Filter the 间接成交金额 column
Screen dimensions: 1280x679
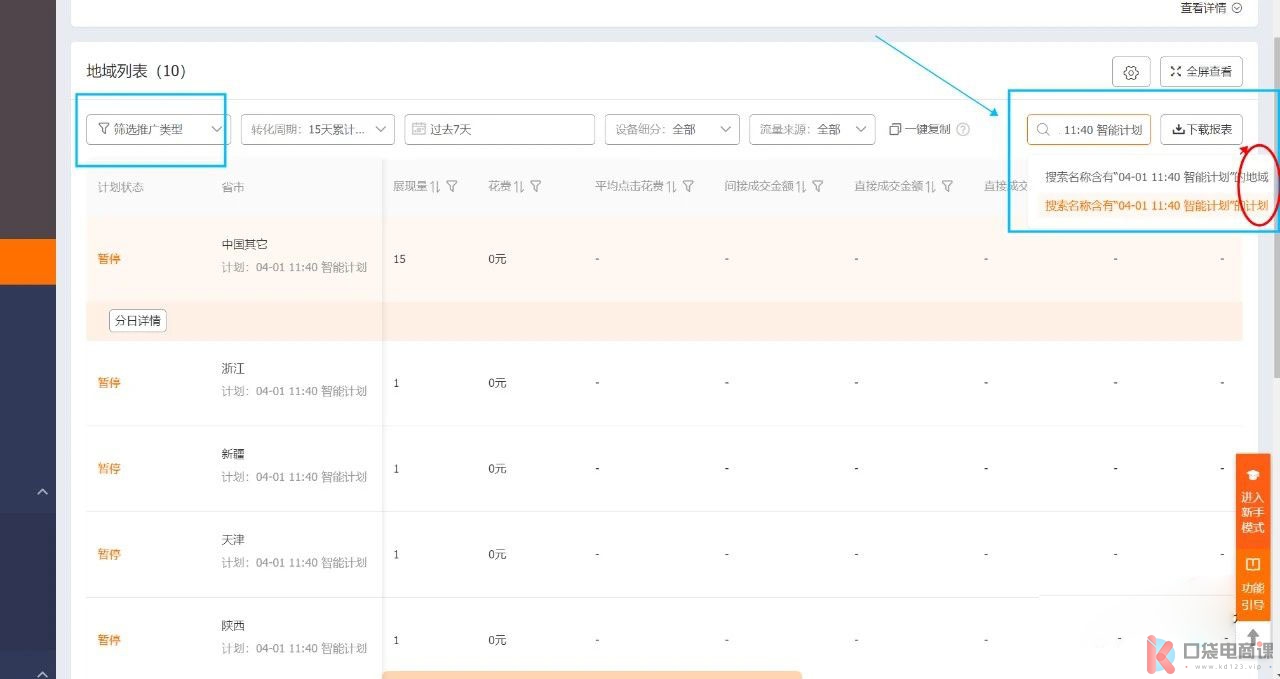click(818, 186)
